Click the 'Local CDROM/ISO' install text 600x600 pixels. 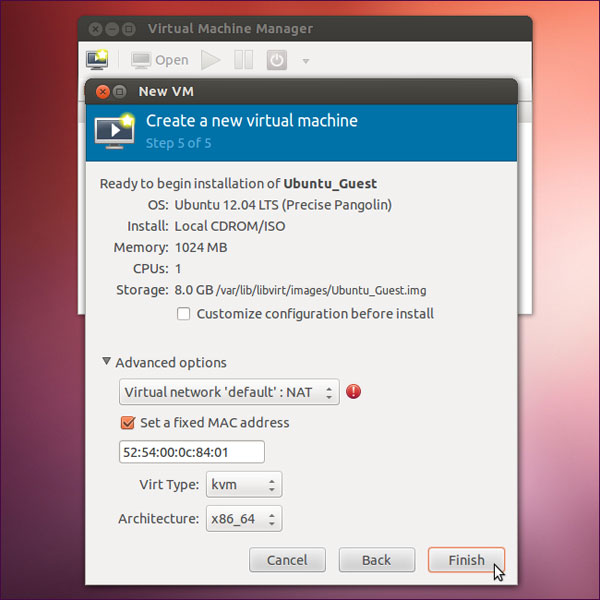click(230, 226)
